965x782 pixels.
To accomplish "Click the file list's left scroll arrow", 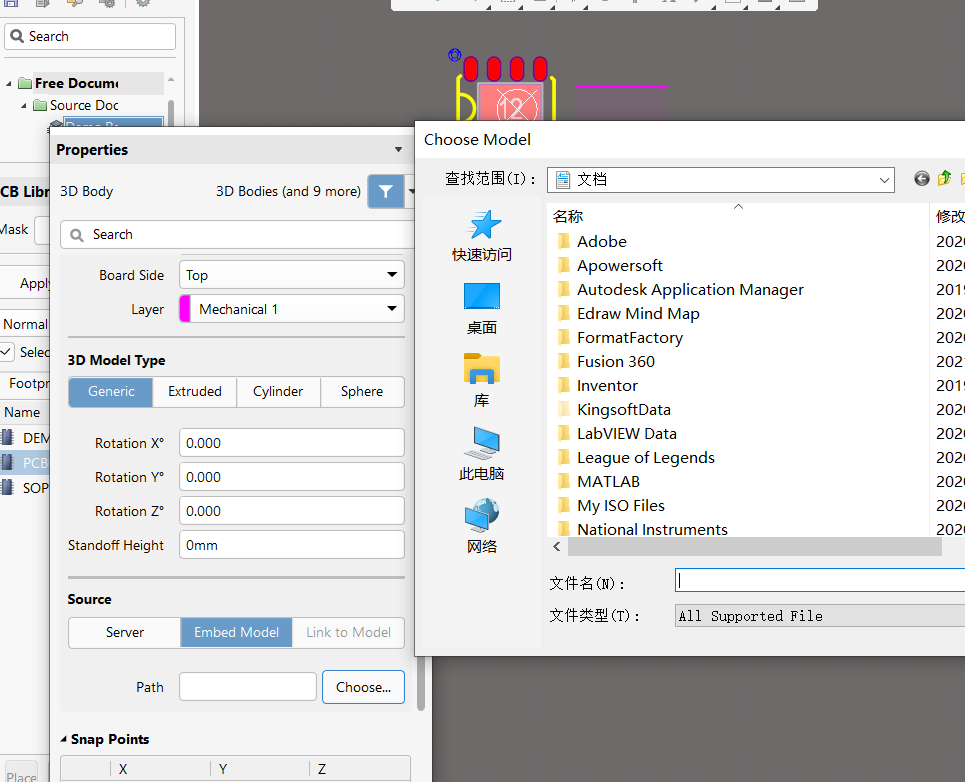I will pyautogui.click(x=557, y=546).
